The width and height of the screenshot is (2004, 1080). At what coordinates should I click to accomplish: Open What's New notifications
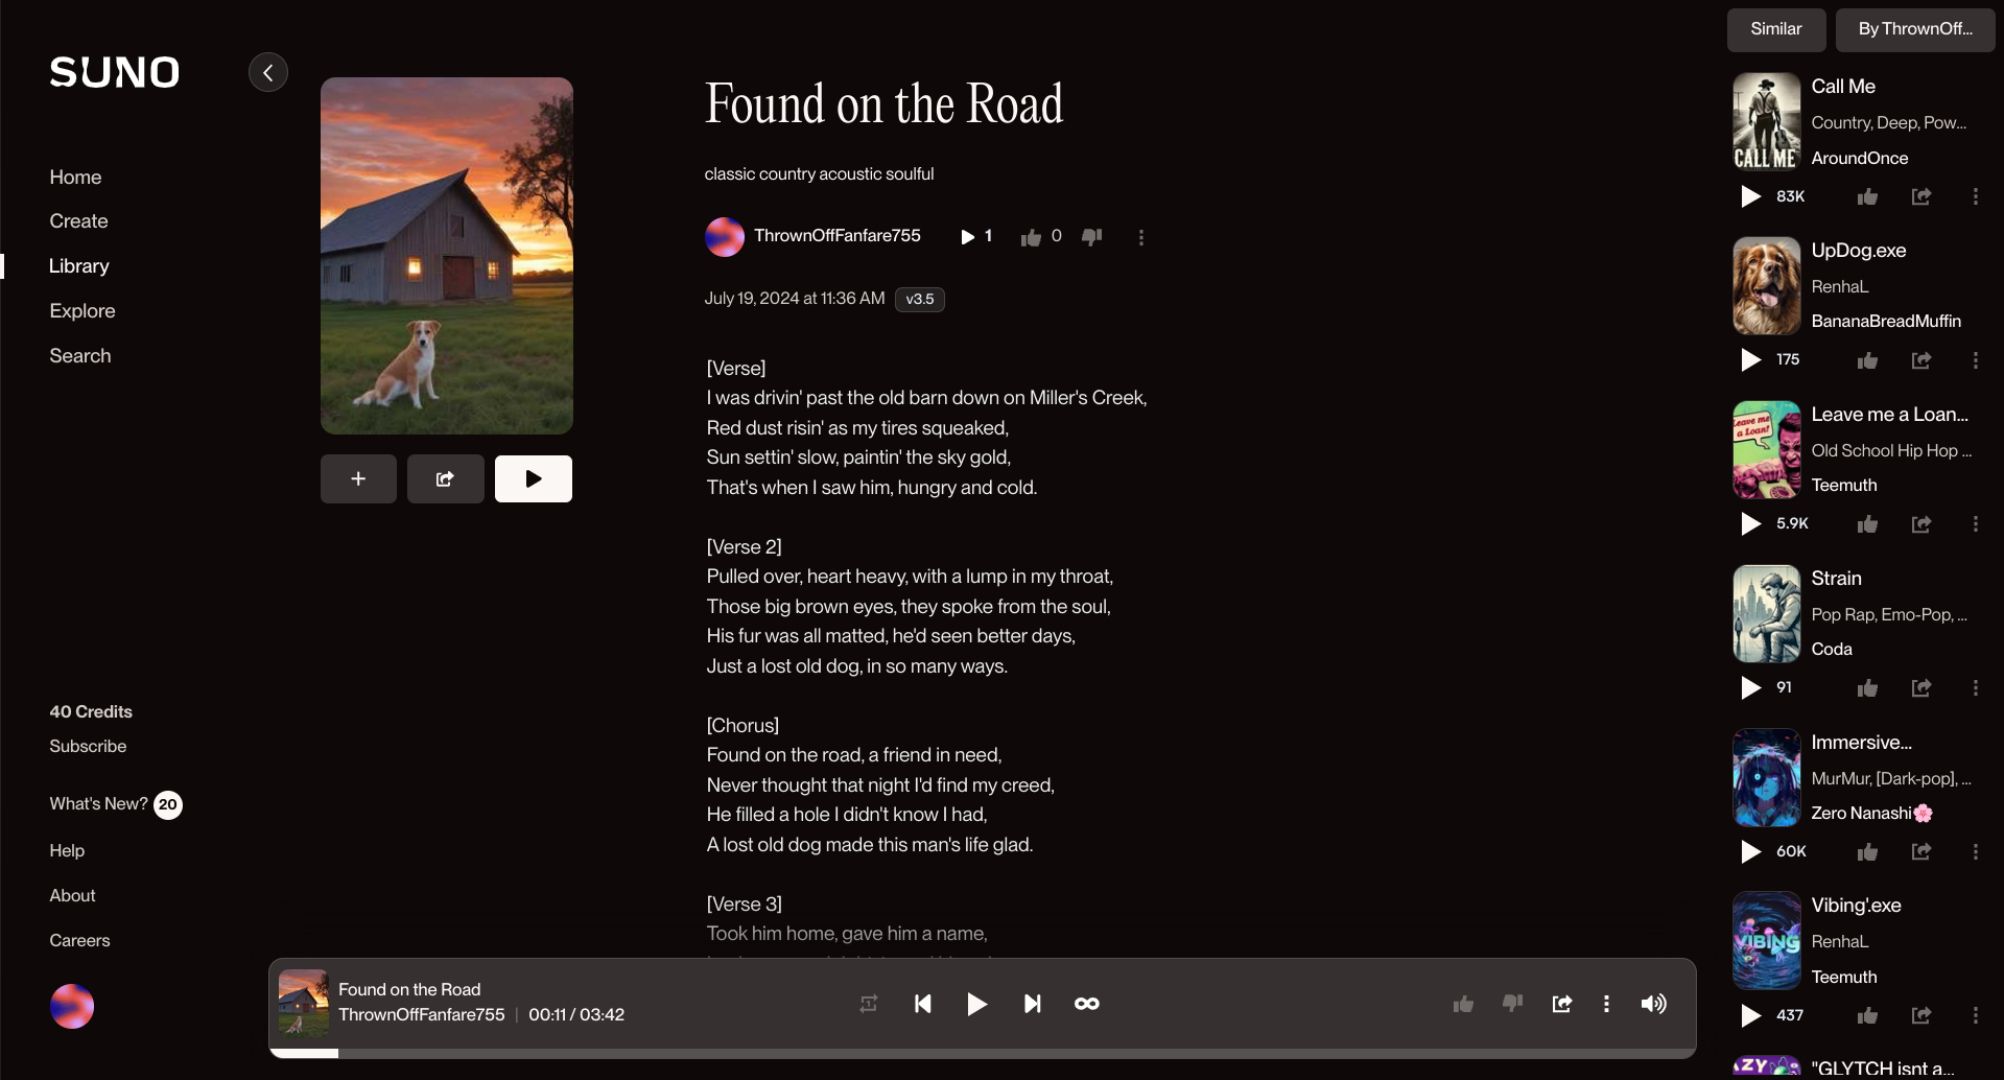[x=116, y=804]
